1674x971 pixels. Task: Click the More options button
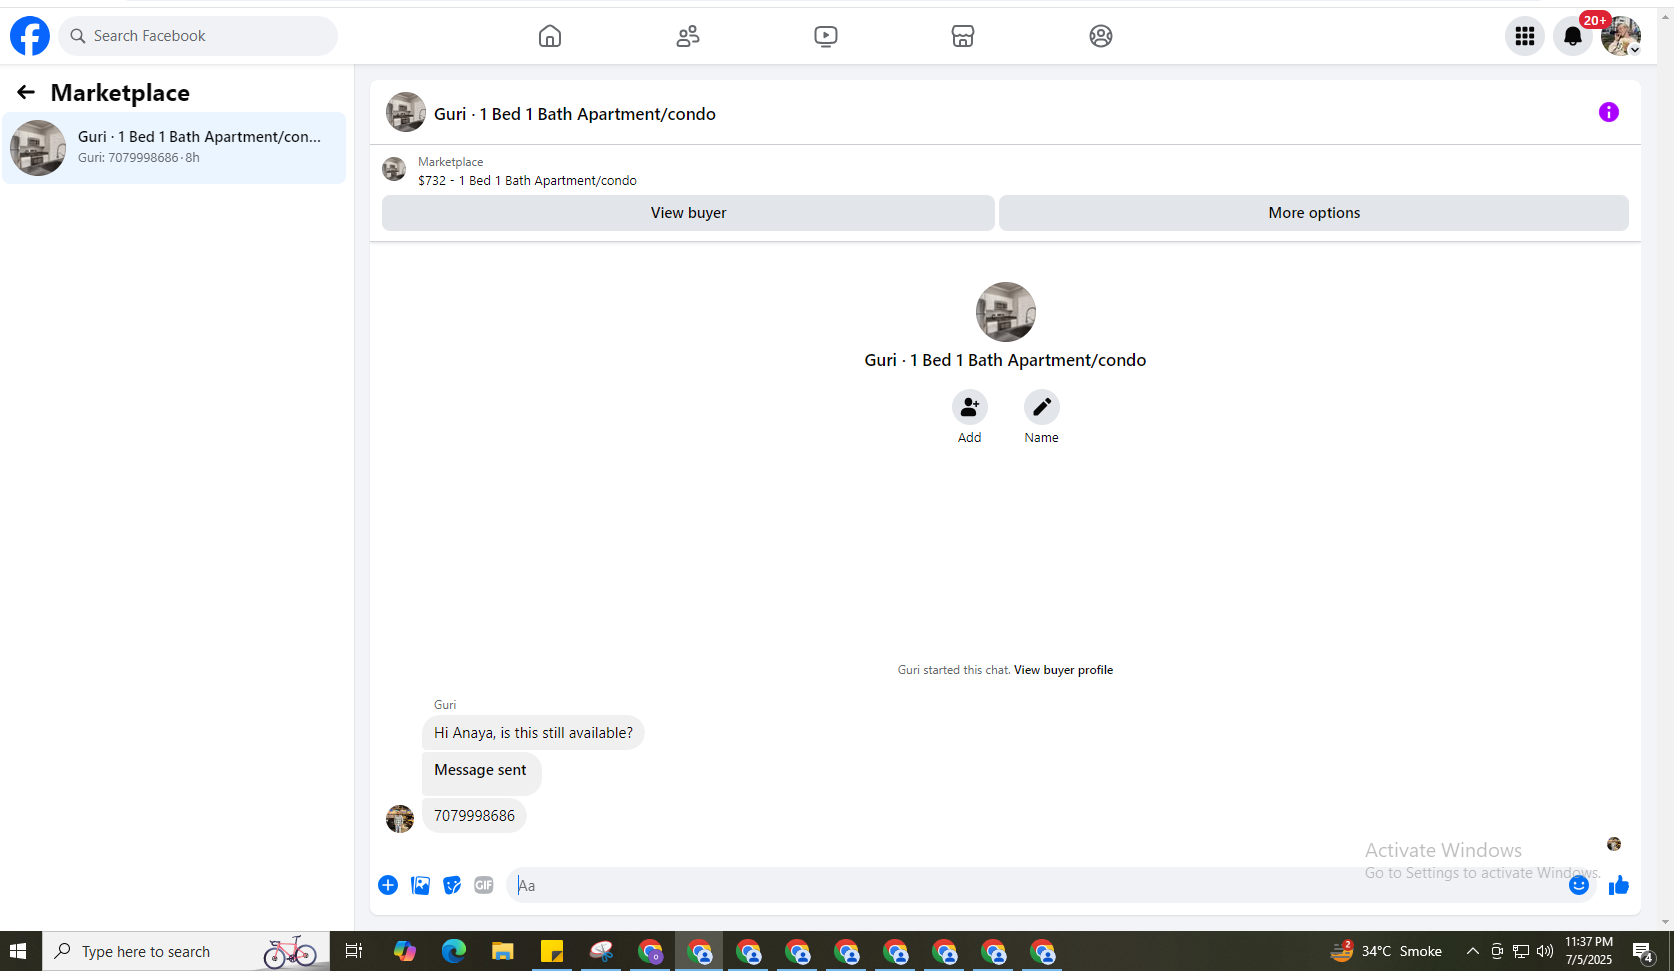coord(1314,213)
